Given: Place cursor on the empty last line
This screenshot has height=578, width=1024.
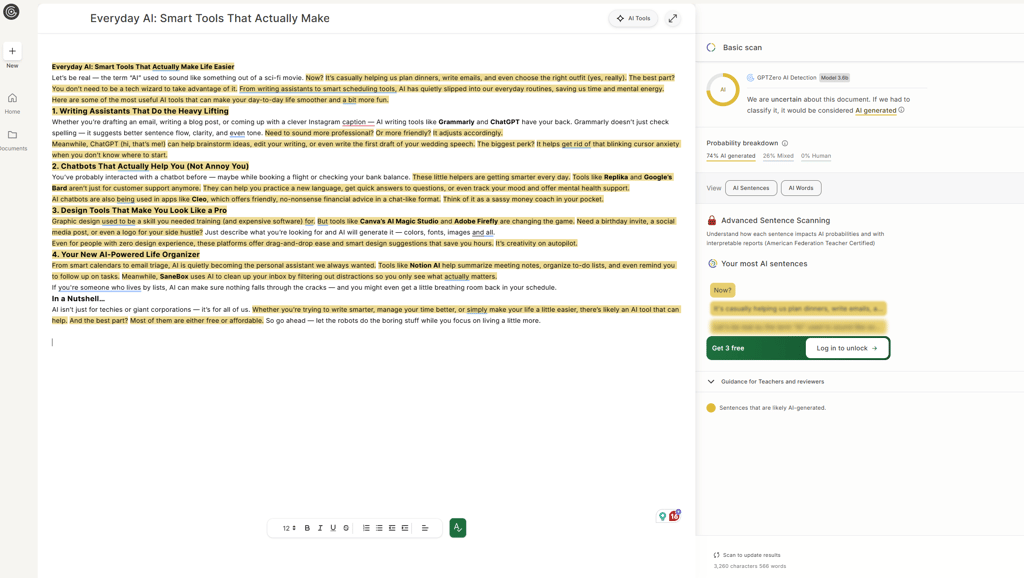Looking at the screenshot, I should coord(52,342).
